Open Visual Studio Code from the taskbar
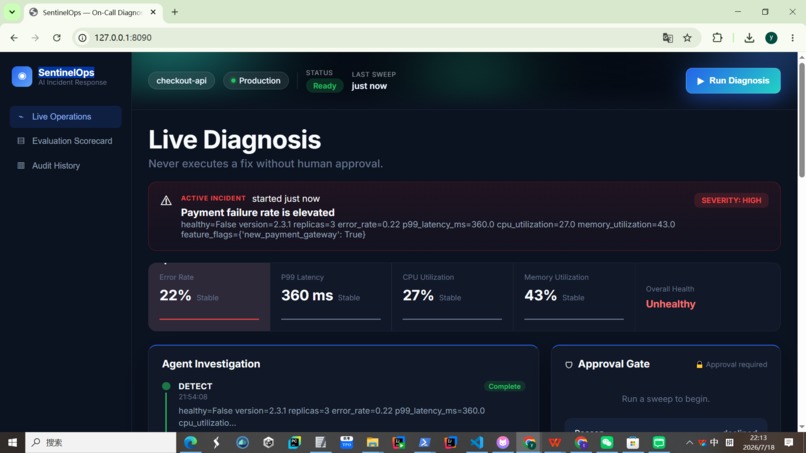 click(x=477, y=442)
